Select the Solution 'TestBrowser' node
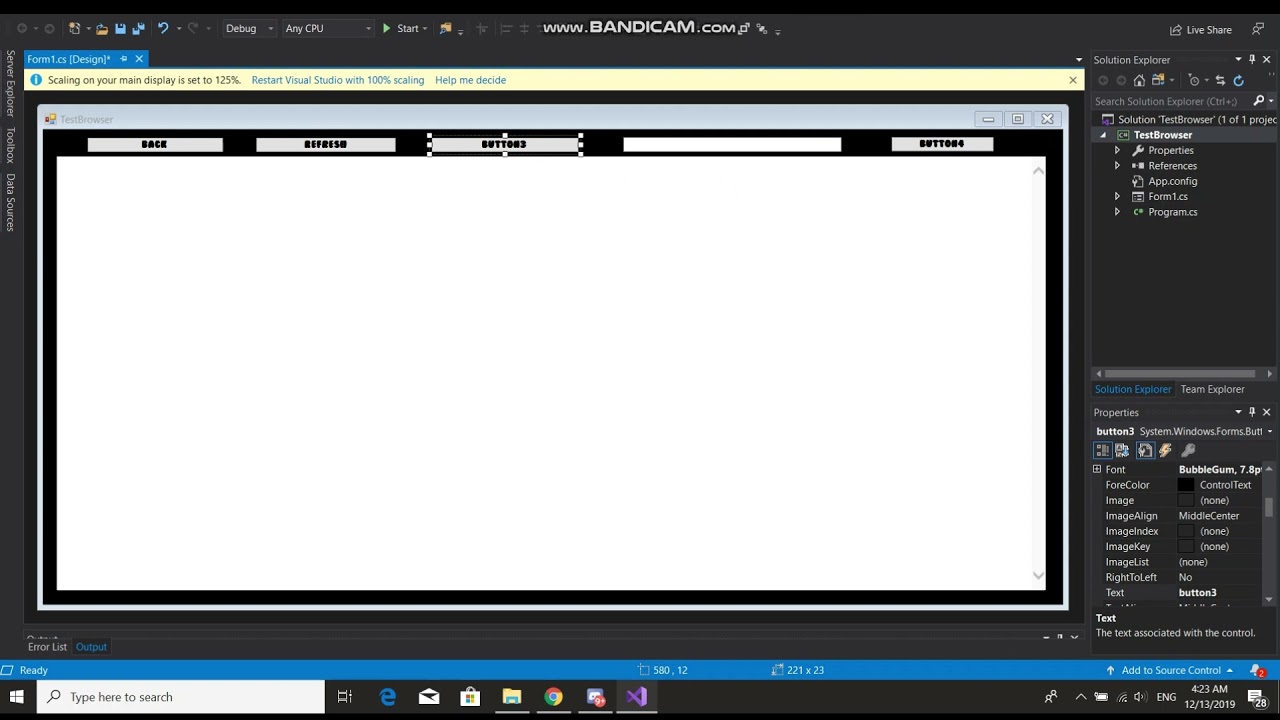 (1188, 119)
